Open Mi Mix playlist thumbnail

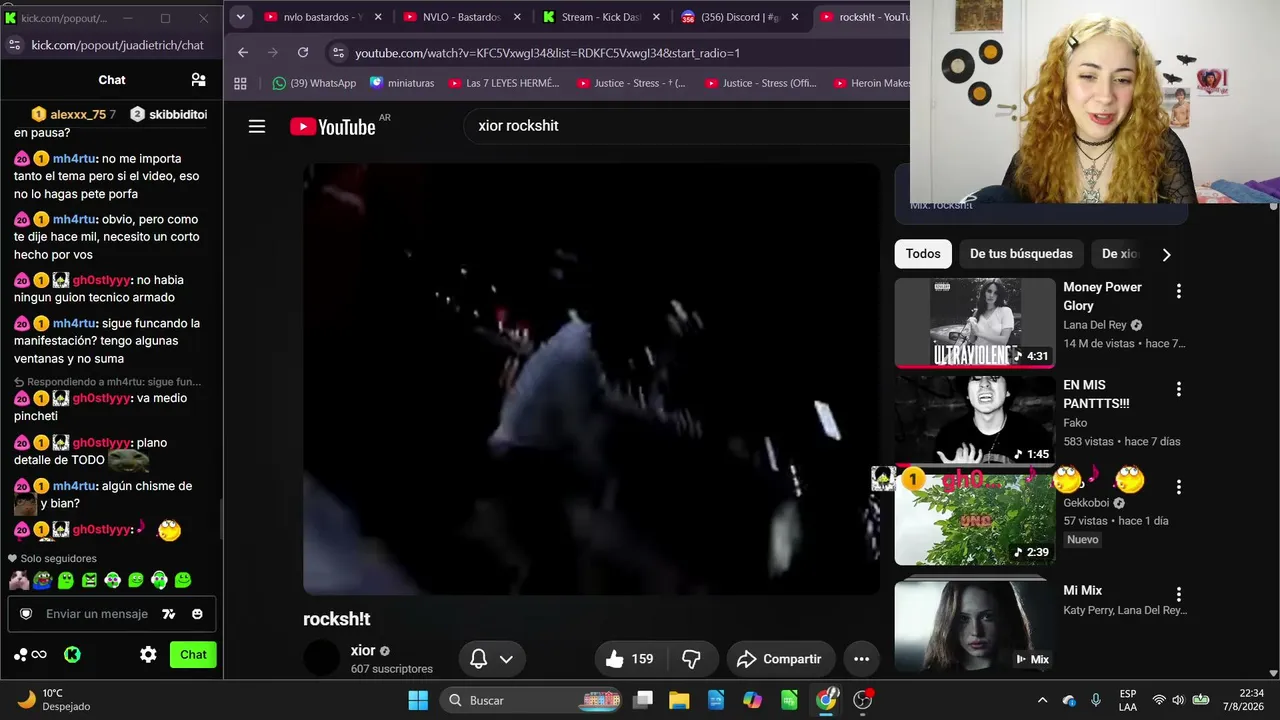tap(974, 626)
